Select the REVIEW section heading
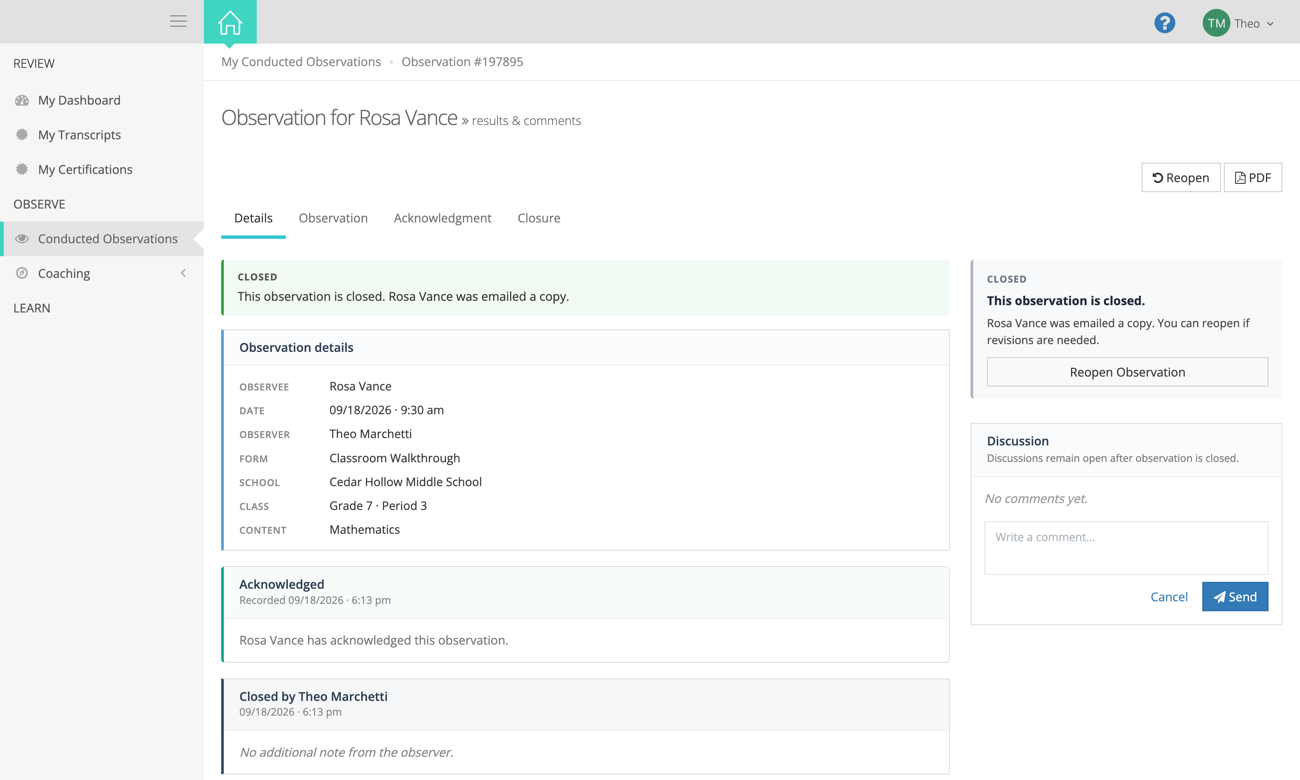Screen dimensions: 1300x780 (x=34, y=63)
